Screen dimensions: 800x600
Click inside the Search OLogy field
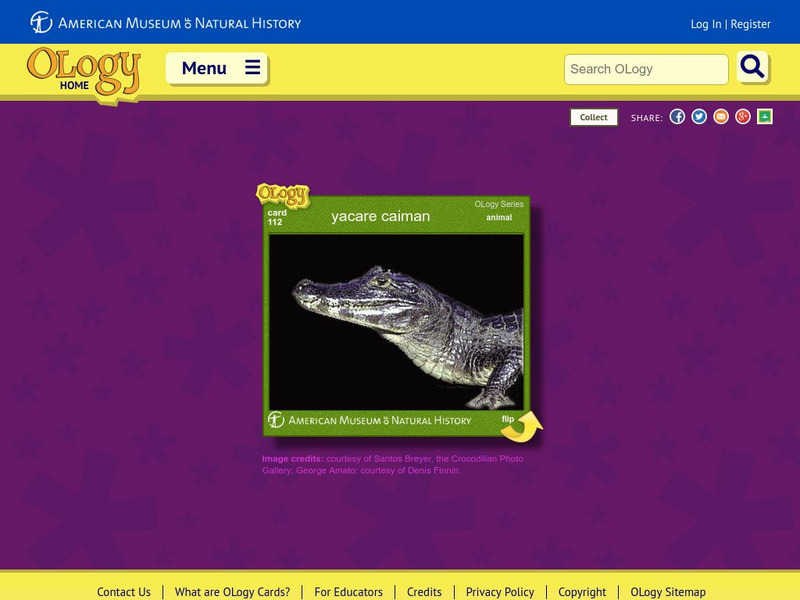click(x=645, y=70)
